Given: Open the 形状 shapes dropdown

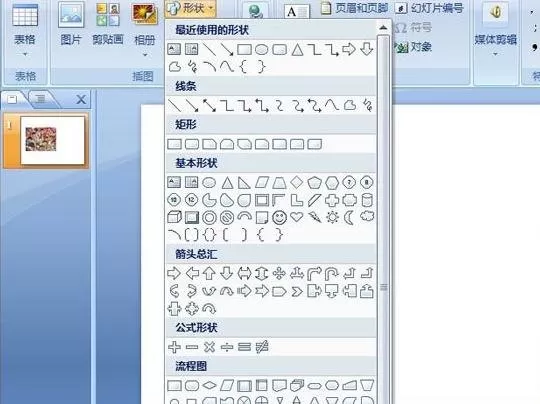Looking at the screenshot, I should [x=190, y=8].
